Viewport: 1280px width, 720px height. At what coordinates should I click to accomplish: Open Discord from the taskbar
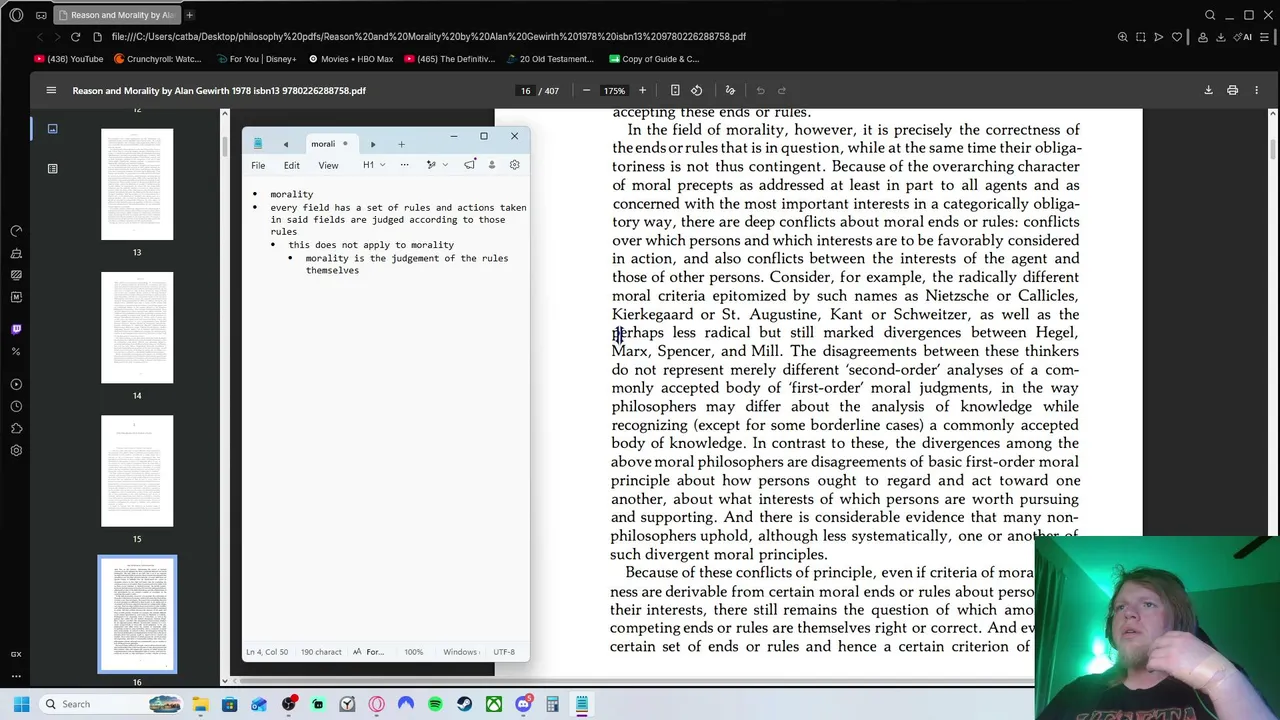pyautogui.click(x=523, y=704)
